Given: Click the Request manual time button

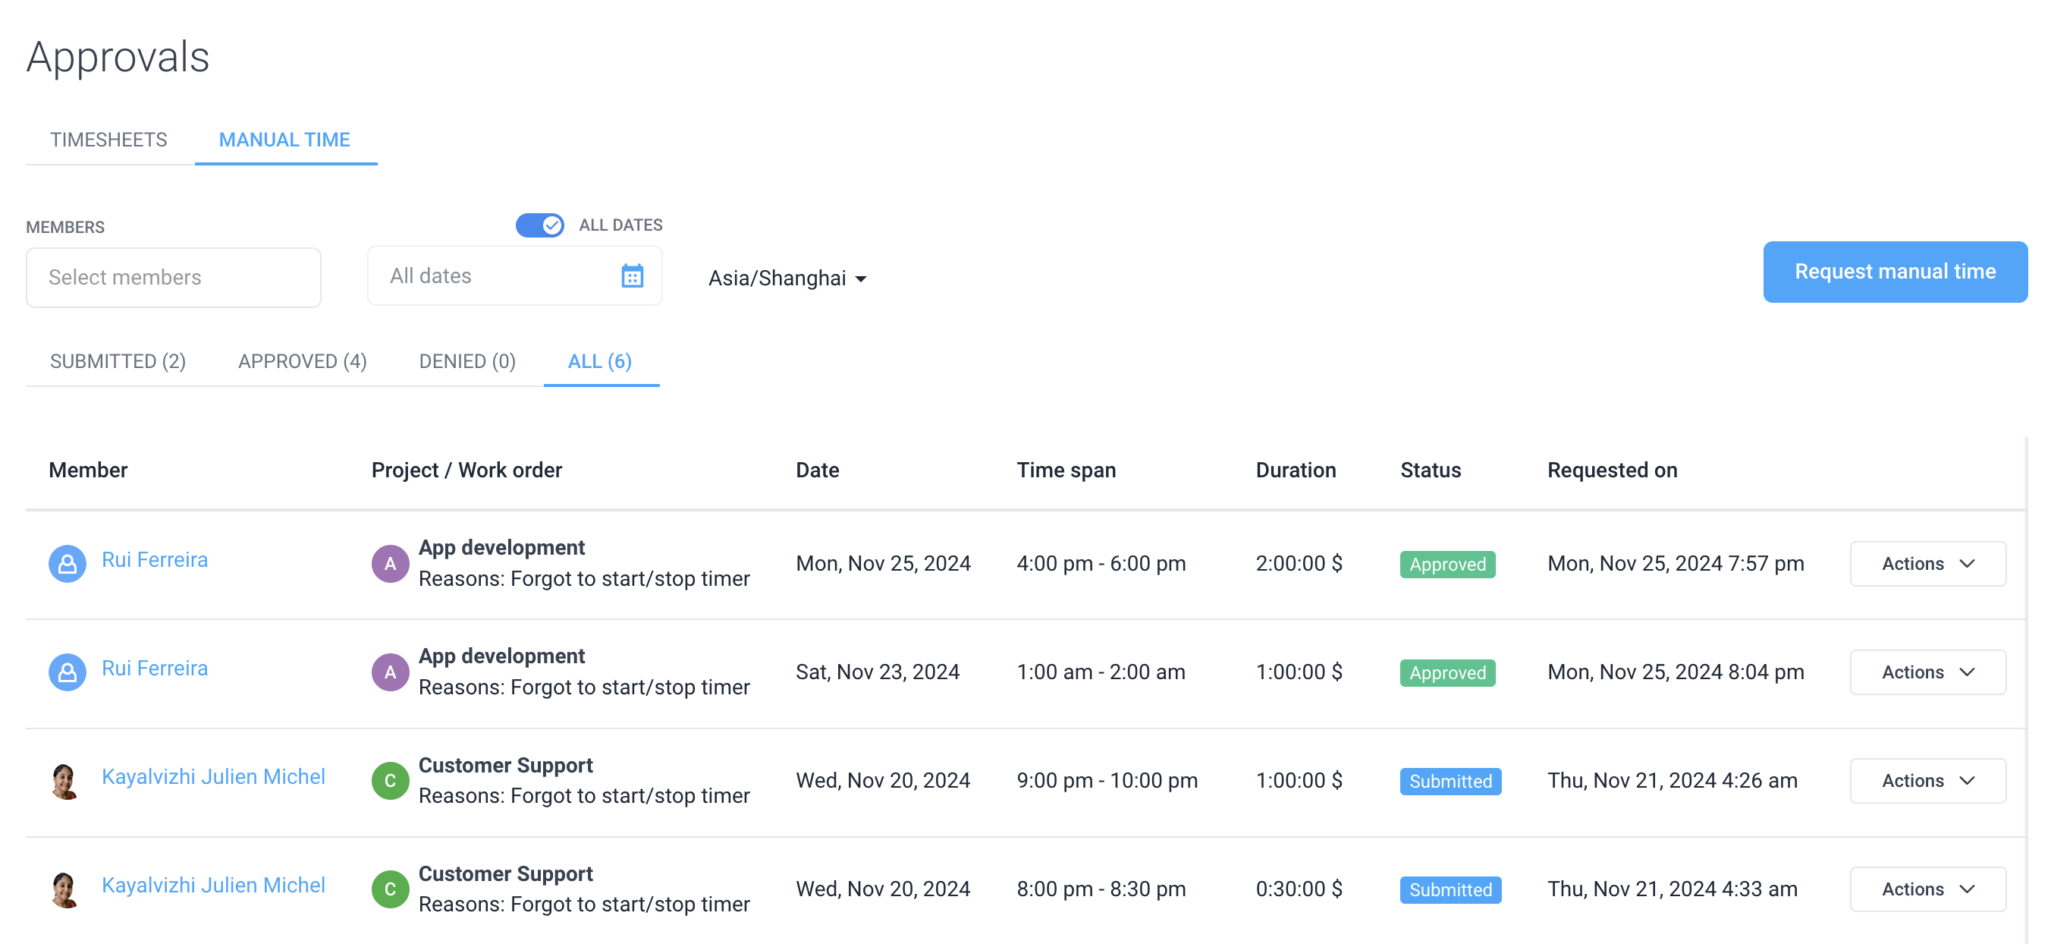Looking at the screenshot, I should coord(1894,271).
